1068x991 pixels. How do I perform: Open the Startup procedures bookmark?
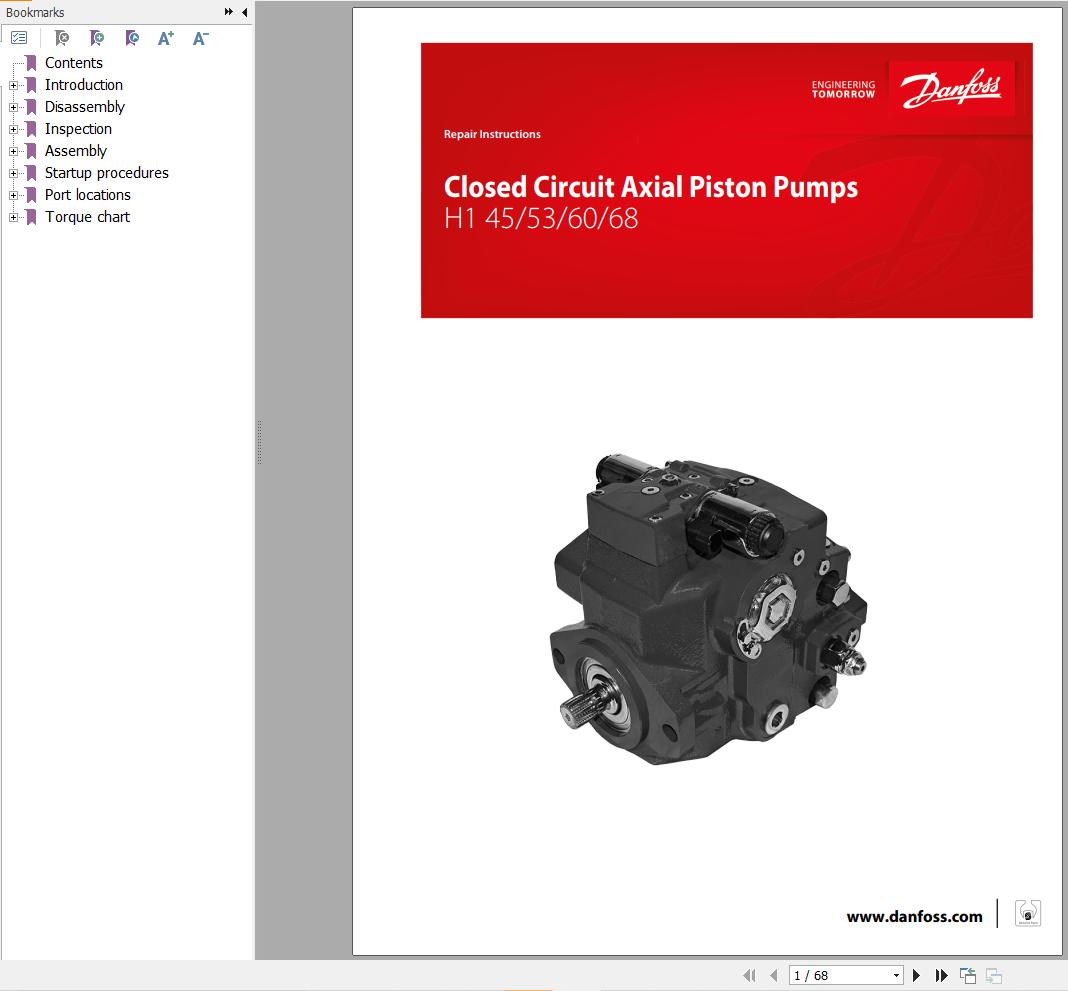tap(106, 173)
